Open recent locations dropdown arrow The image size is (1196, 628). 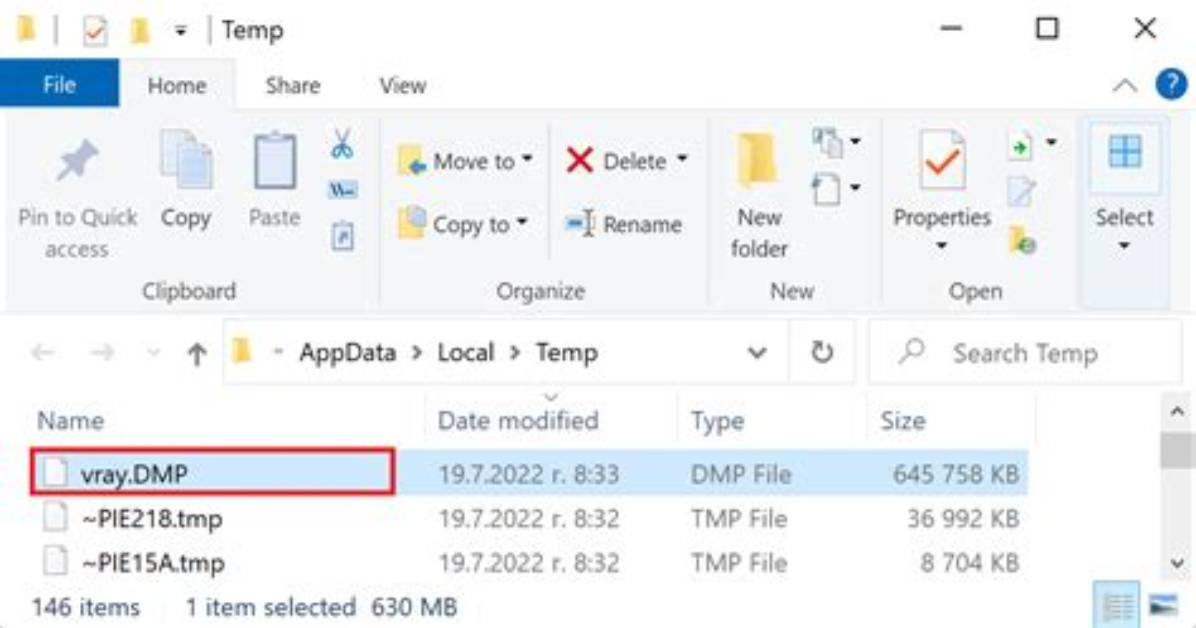(x=153, y=353)
